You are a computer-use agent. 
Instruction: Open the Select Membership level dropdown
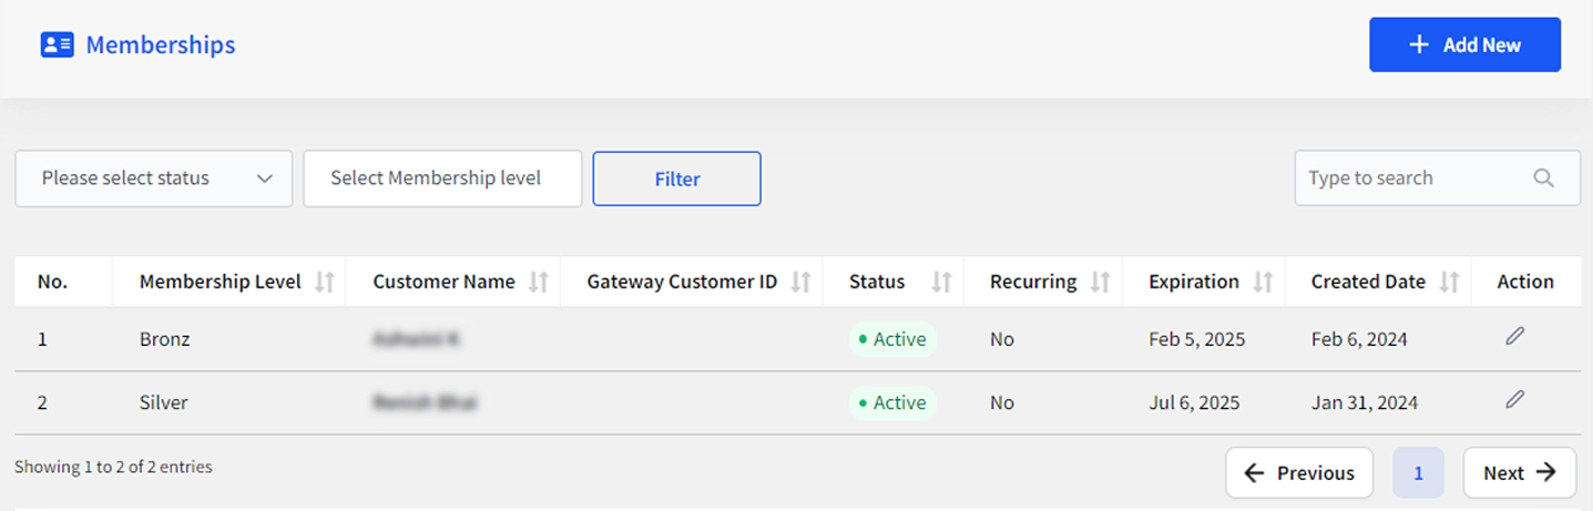click(x=442, y=179)
